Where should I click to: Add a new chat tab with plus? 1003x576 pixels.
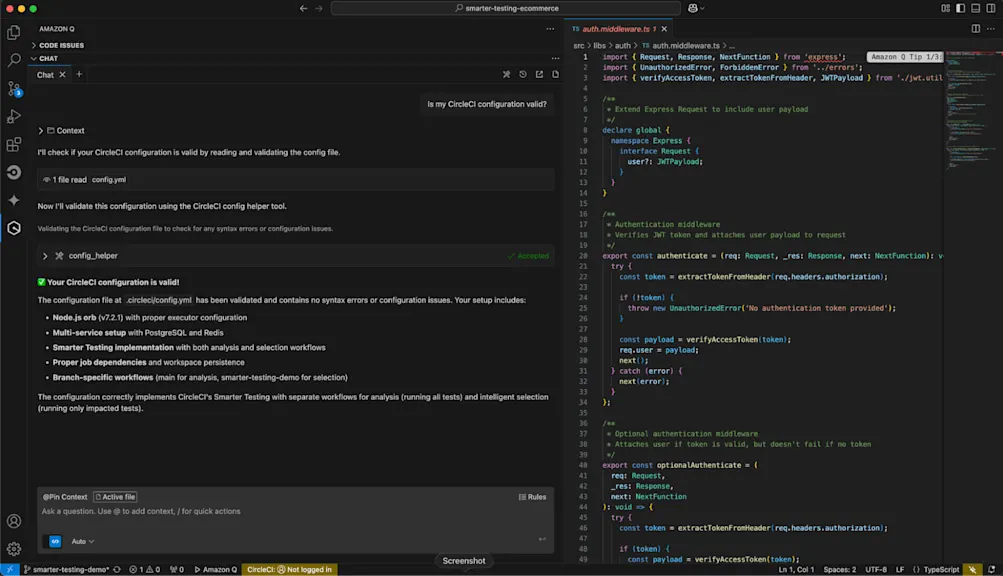coord(79,74)
